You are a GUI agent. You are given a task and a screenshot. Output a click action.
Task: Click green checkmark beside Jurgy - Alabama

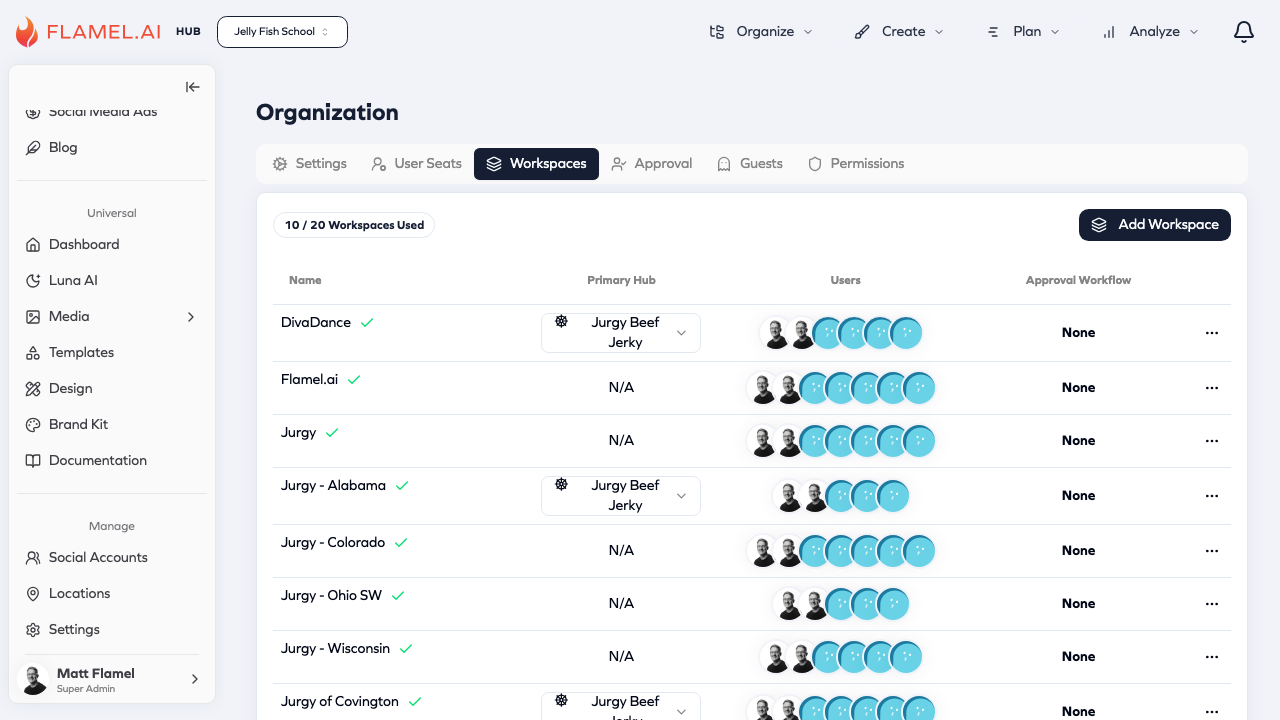click(402, 486)
